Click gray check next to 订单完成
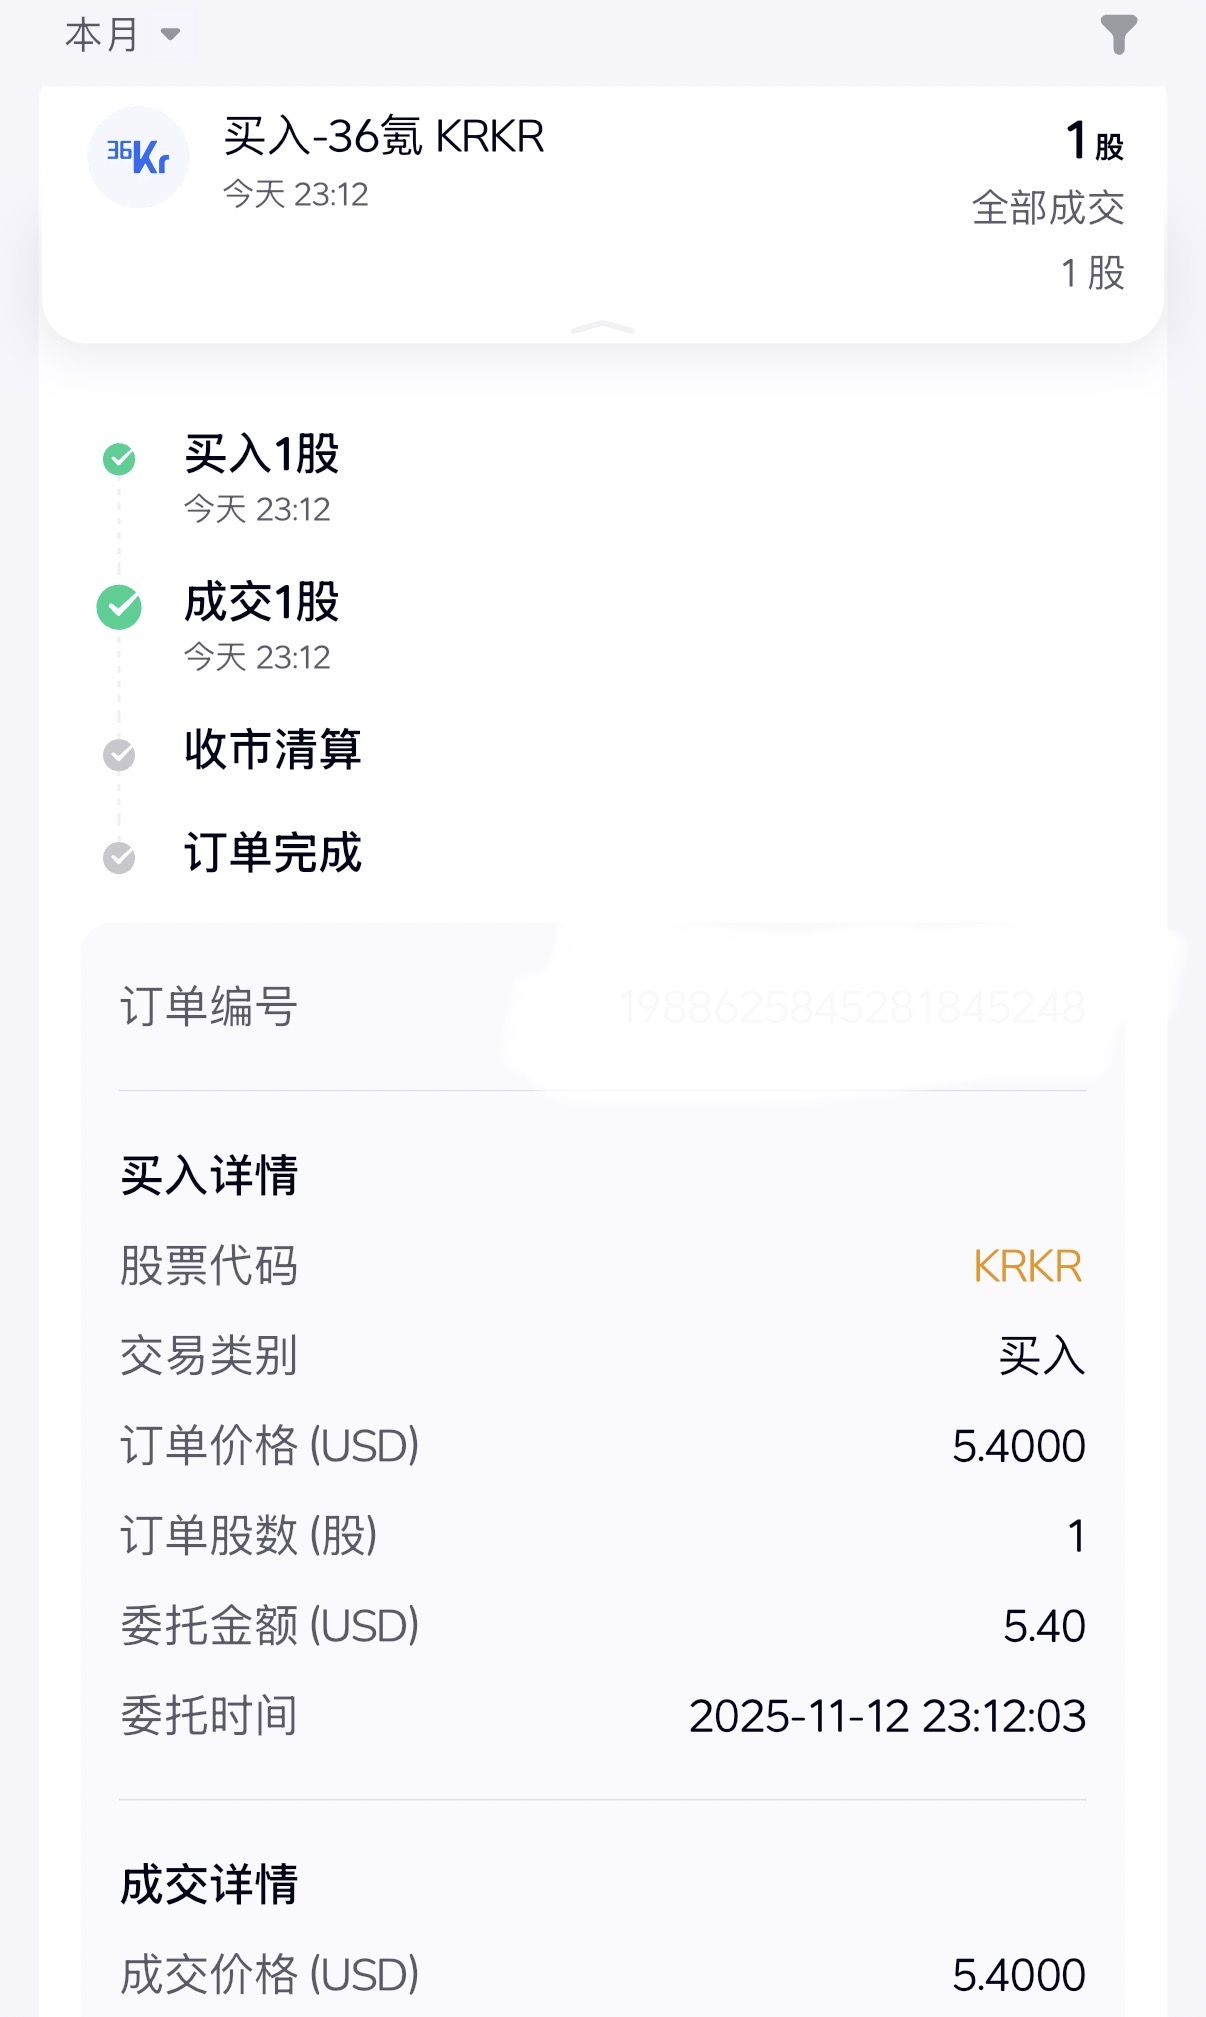Screen dimensions: 1206x2017 (x=119, y=857)
